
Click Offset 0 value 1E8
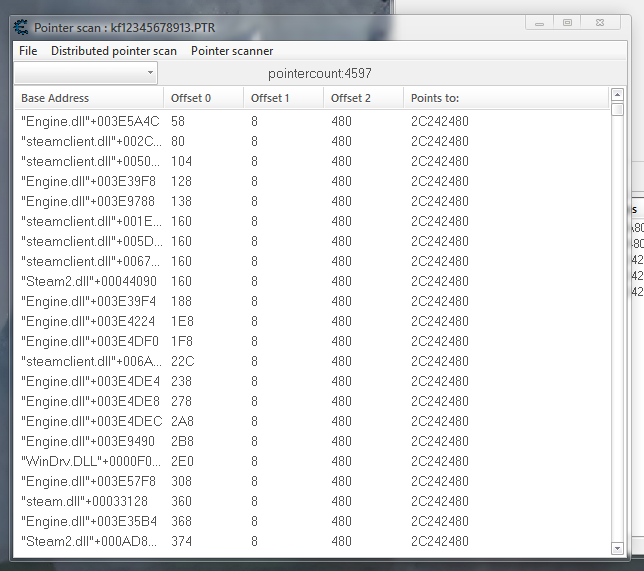[x=182, y=321]
